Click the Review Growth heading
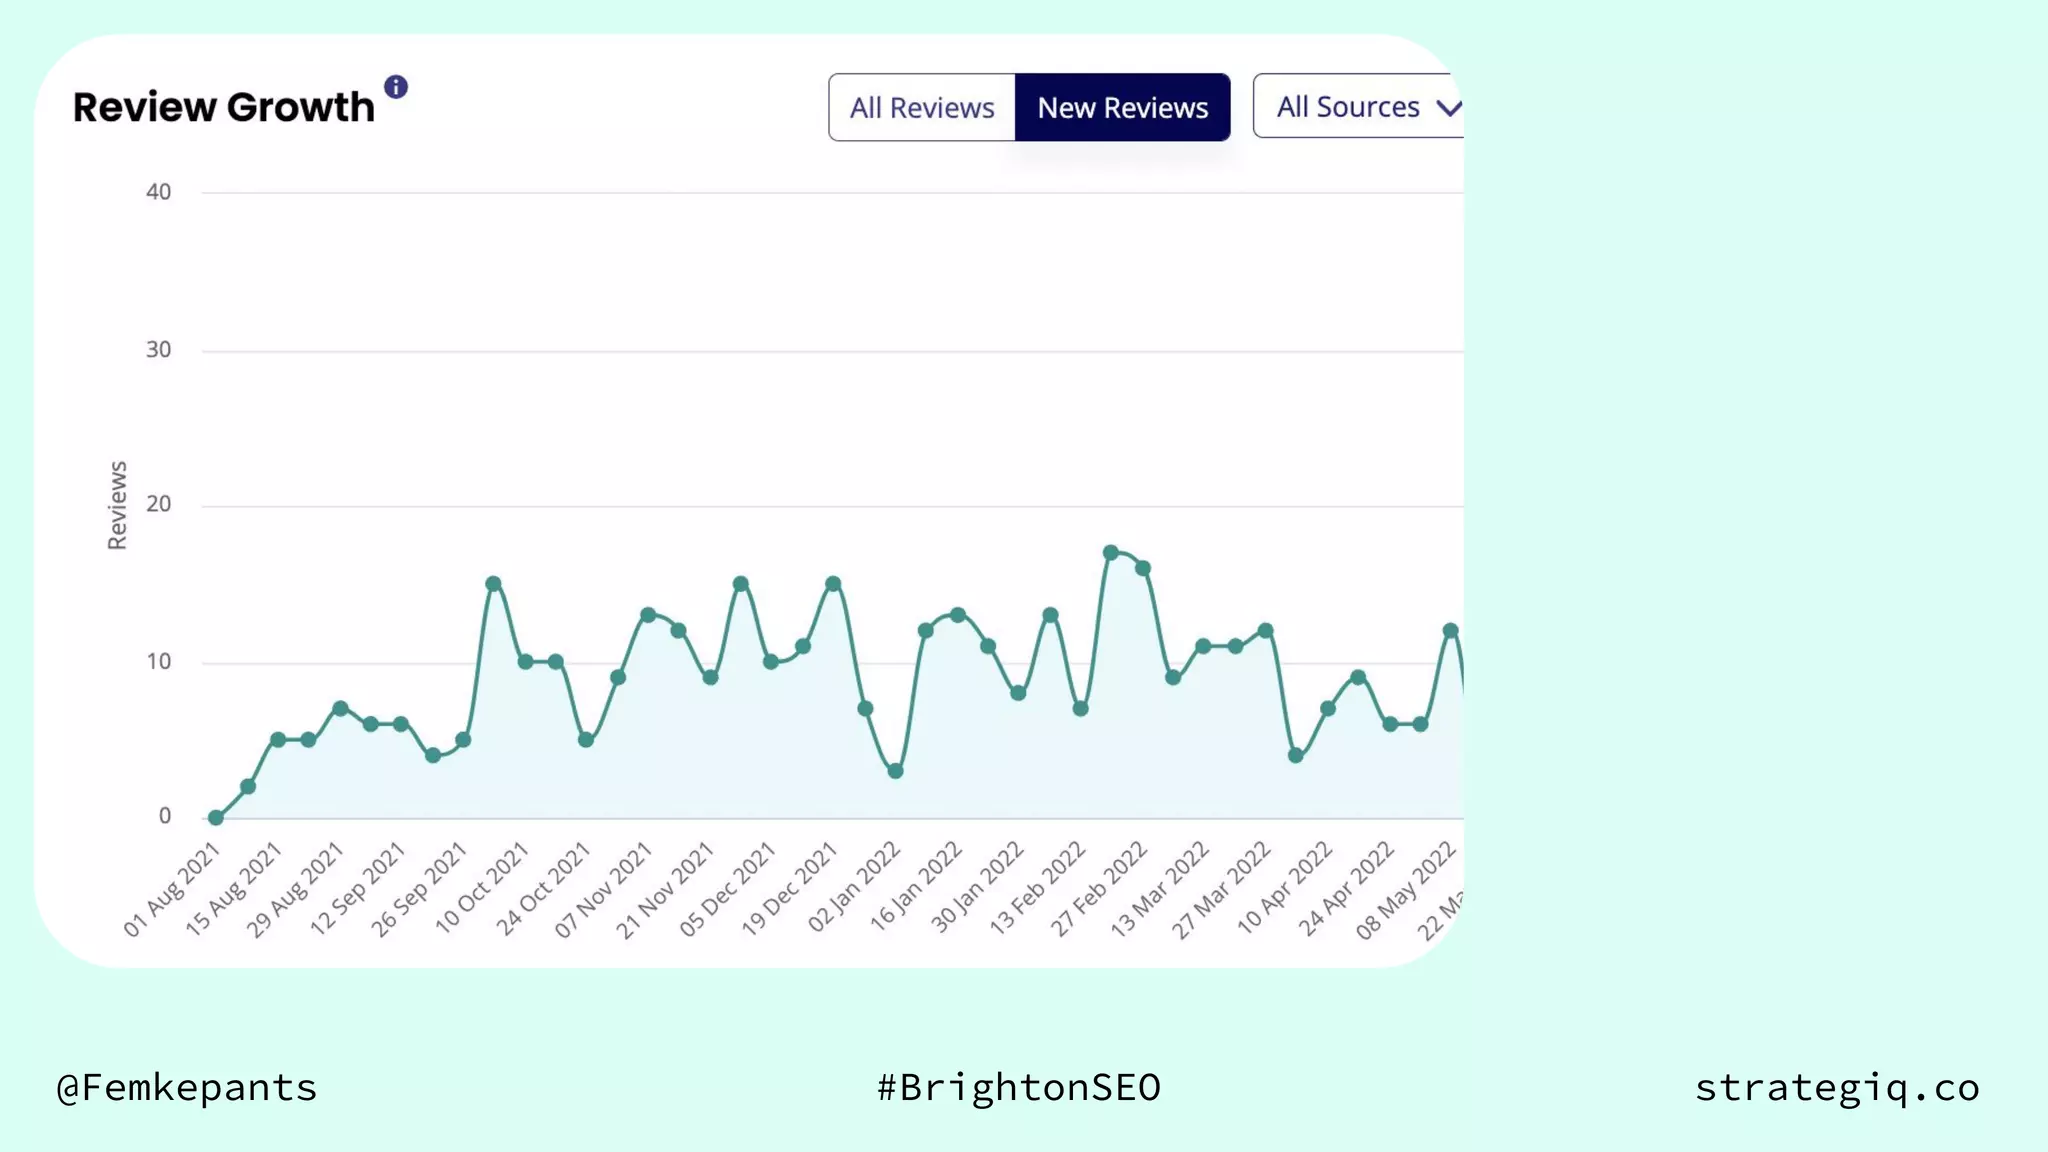2048x1152 pixels. coord(224,107)
